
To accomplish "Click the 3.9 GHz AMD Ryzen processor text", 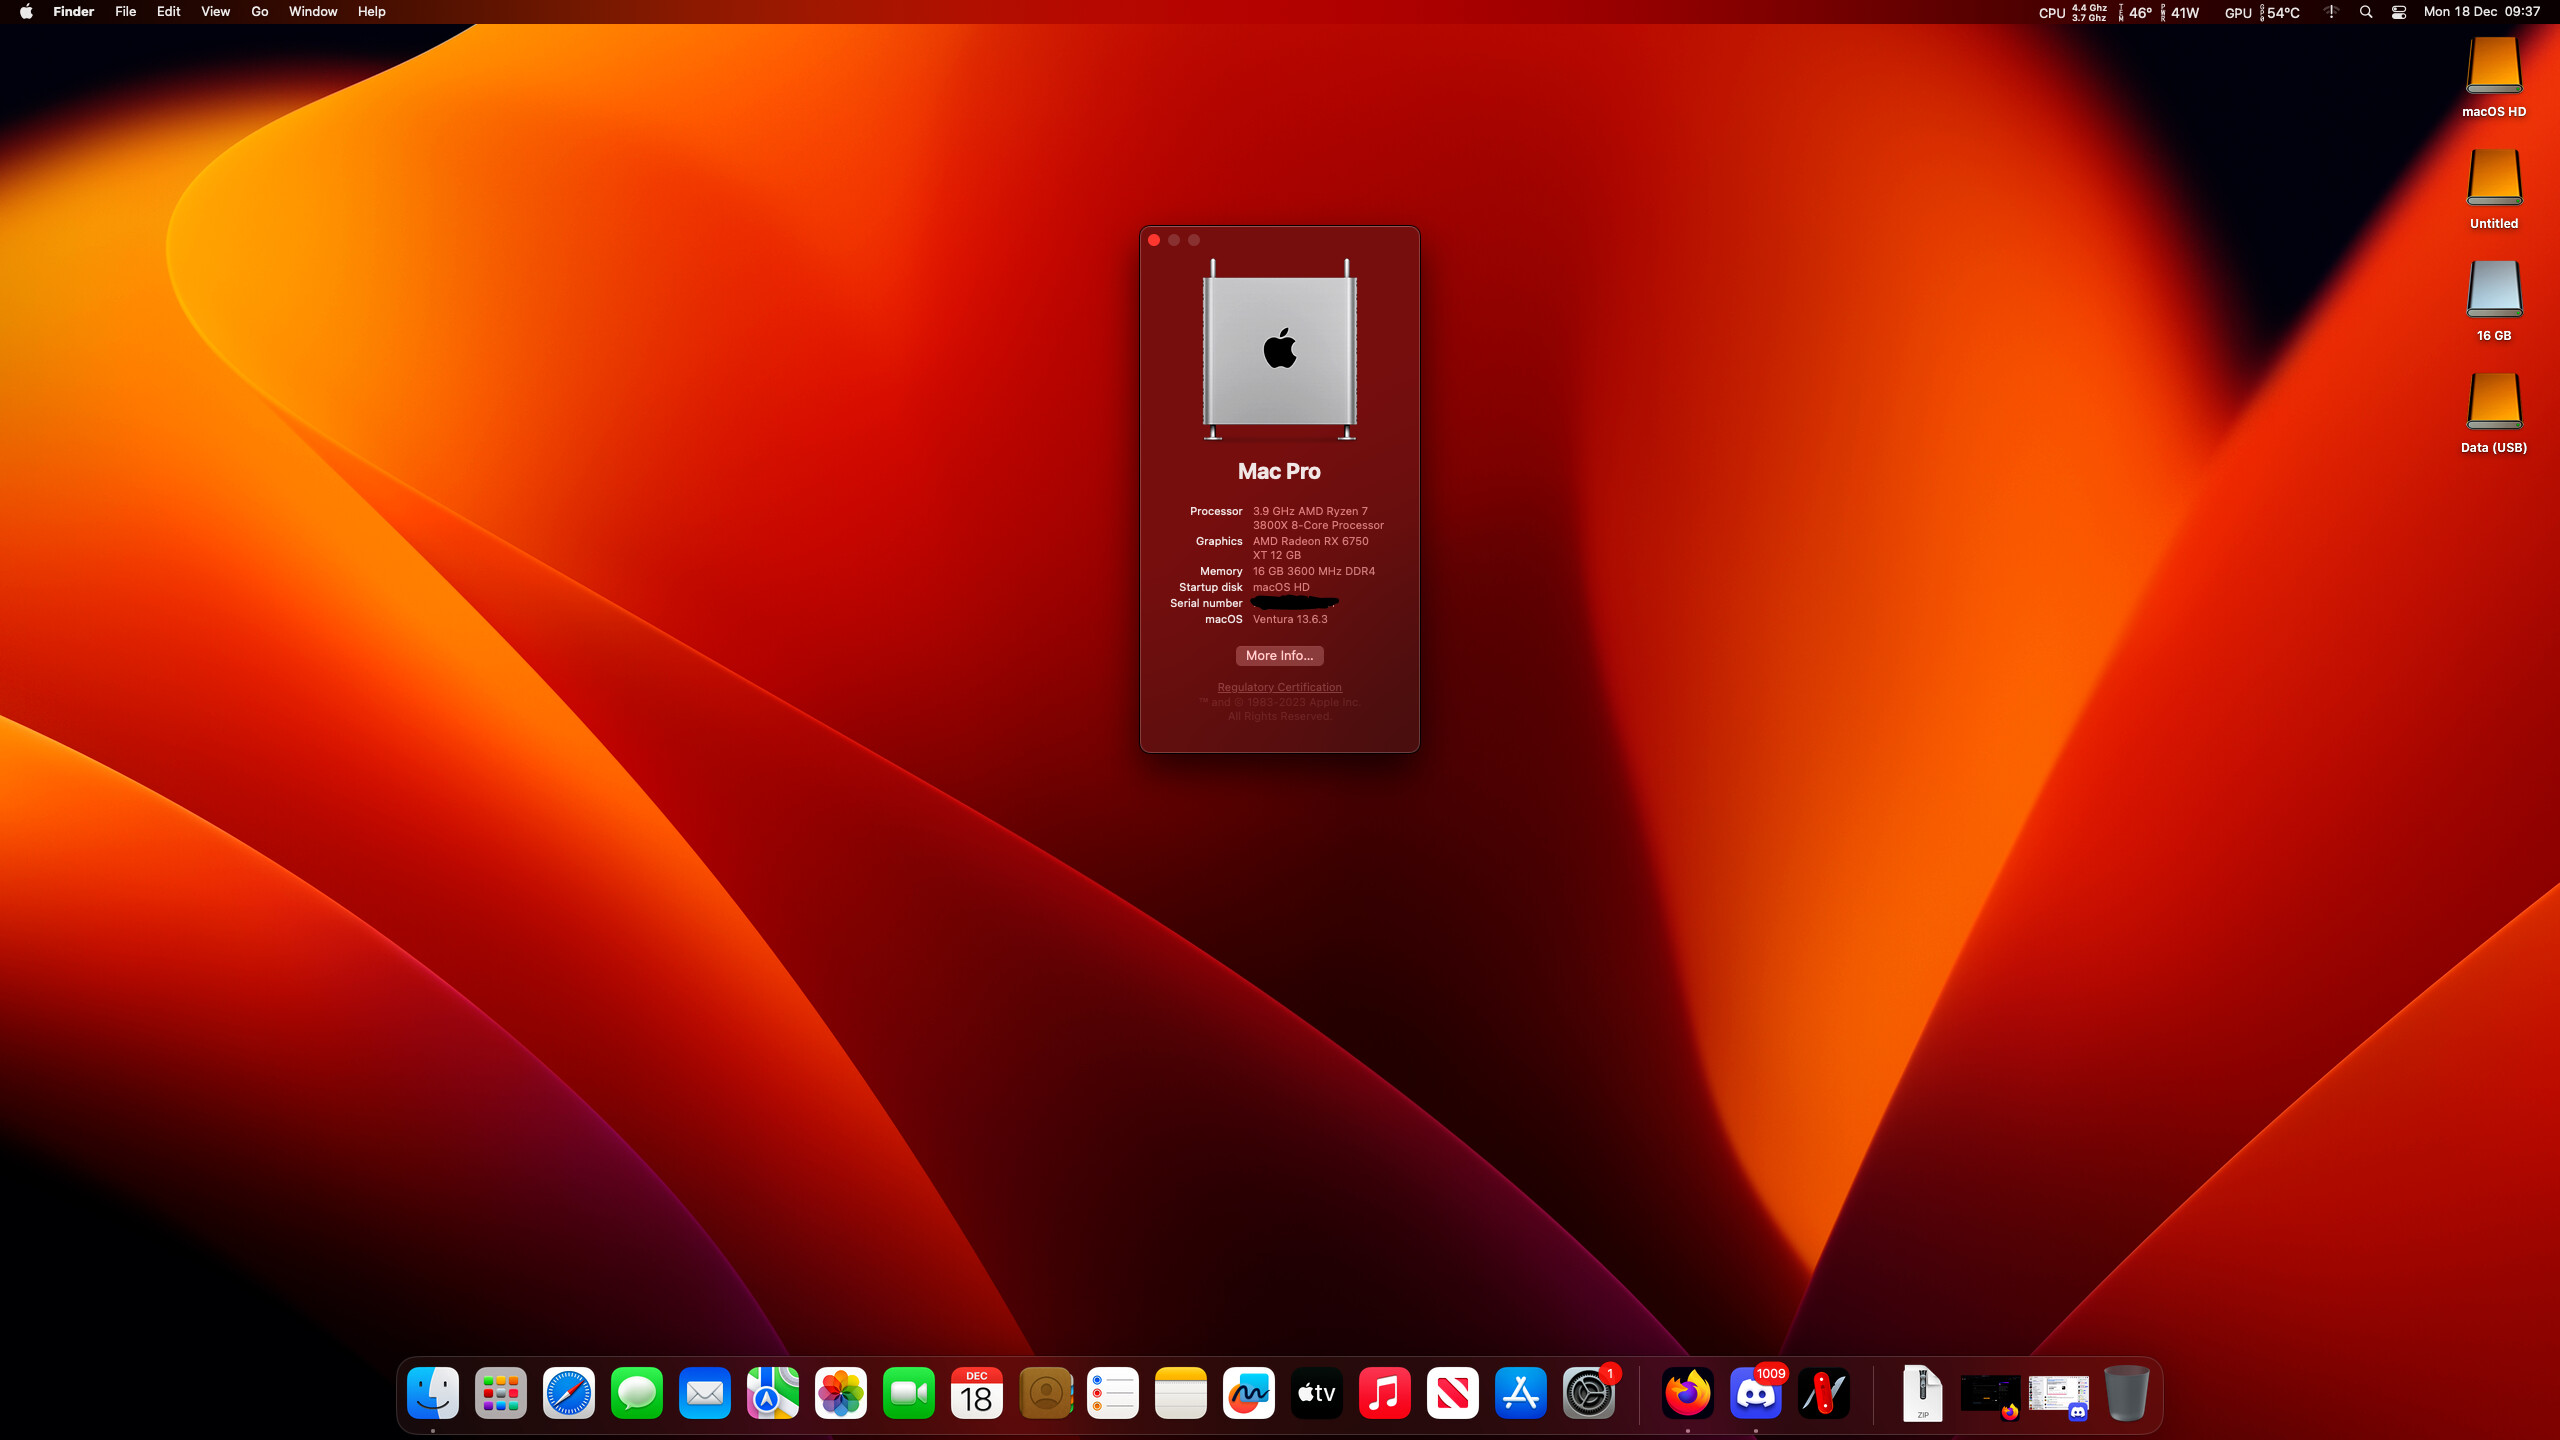I will (x=1318, y=518).
